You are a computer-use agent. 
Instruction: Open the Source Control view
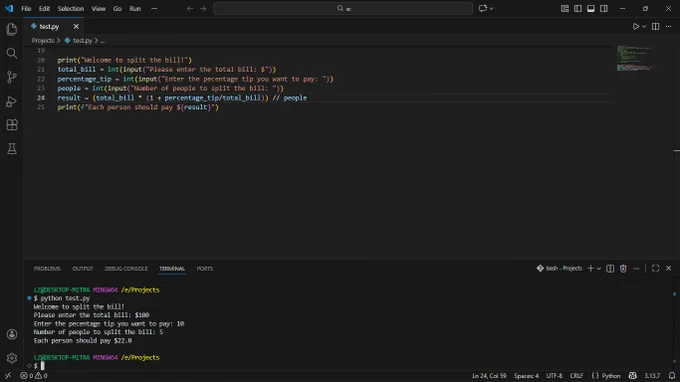pyautogui.click(x=12, y=77)
